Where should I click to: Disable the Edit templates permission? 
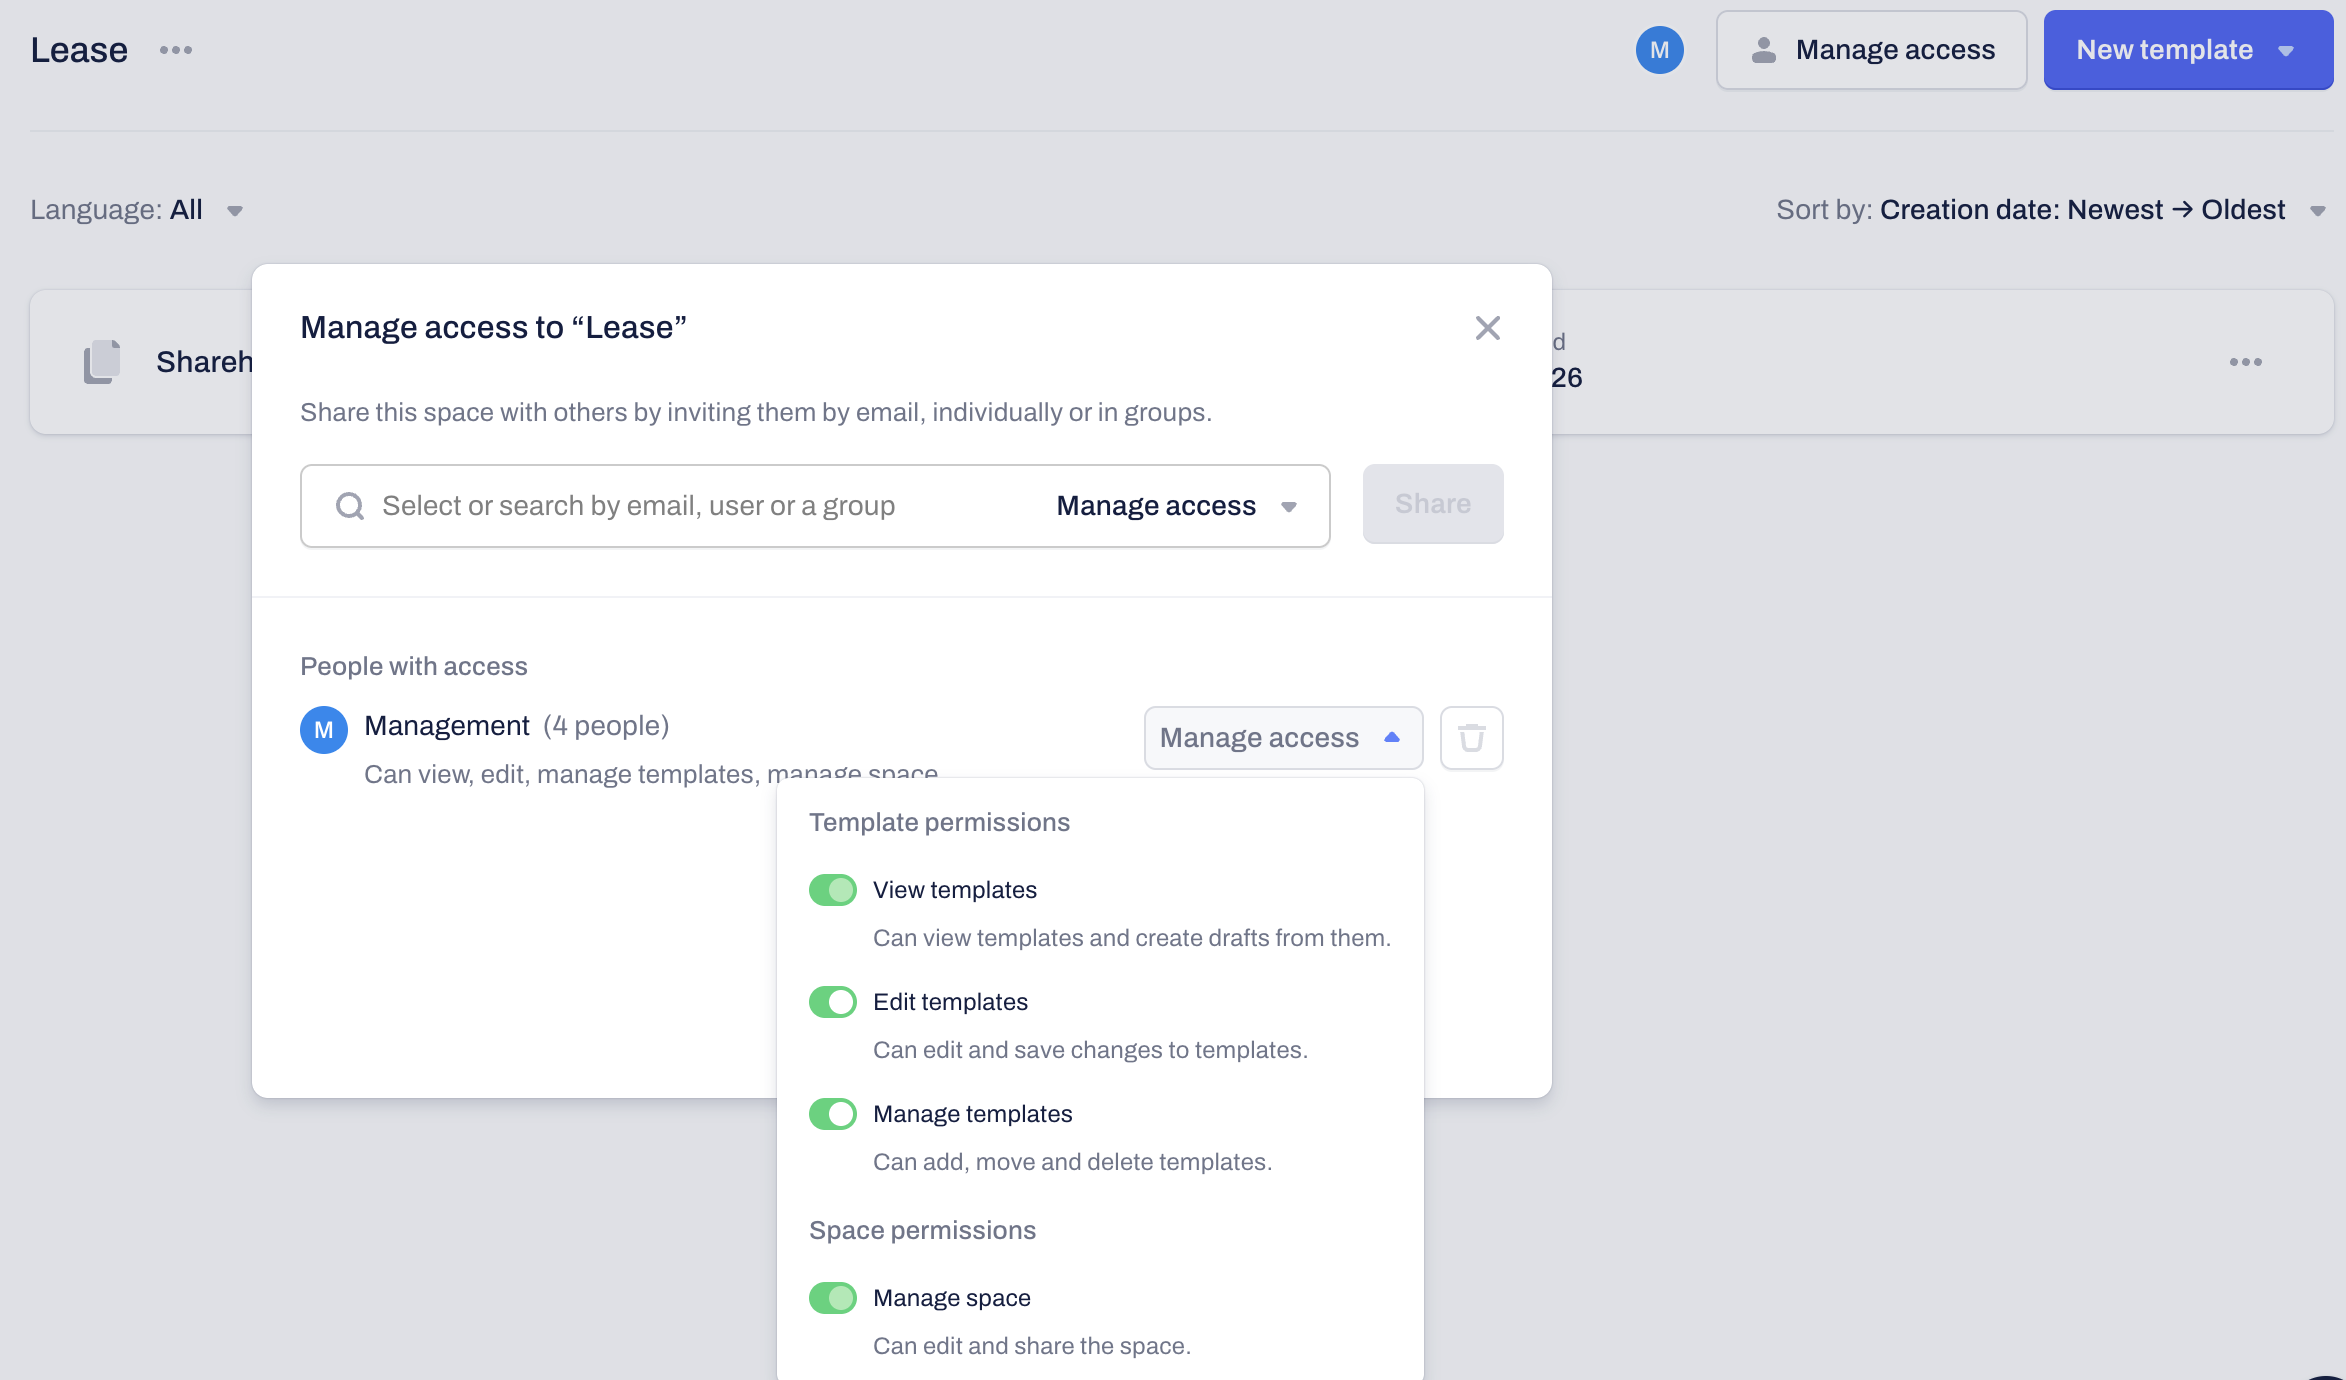click(832, 1002)
